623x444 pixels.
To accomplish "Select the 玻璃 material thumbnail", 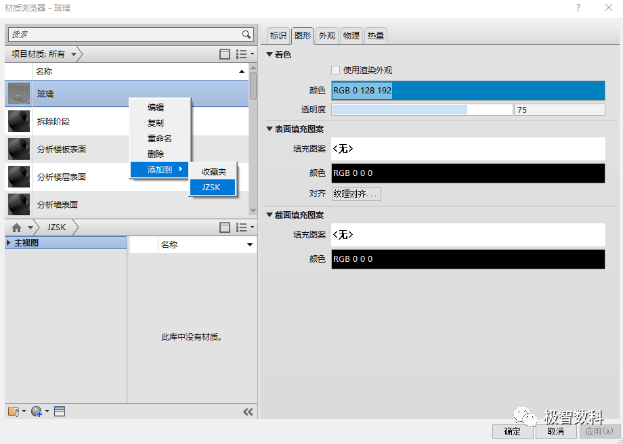I will (x=19, y=93).
